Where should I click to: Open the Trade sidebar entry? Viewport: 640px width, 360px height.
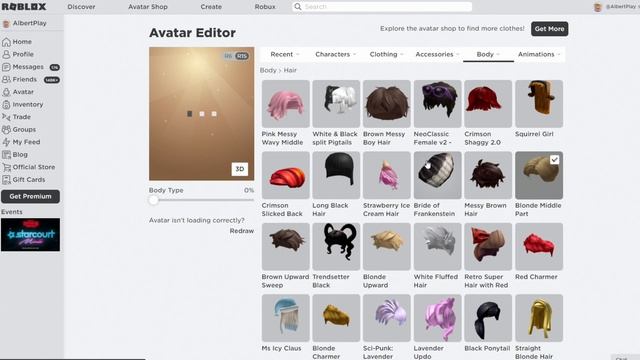[x=16, y=117]
